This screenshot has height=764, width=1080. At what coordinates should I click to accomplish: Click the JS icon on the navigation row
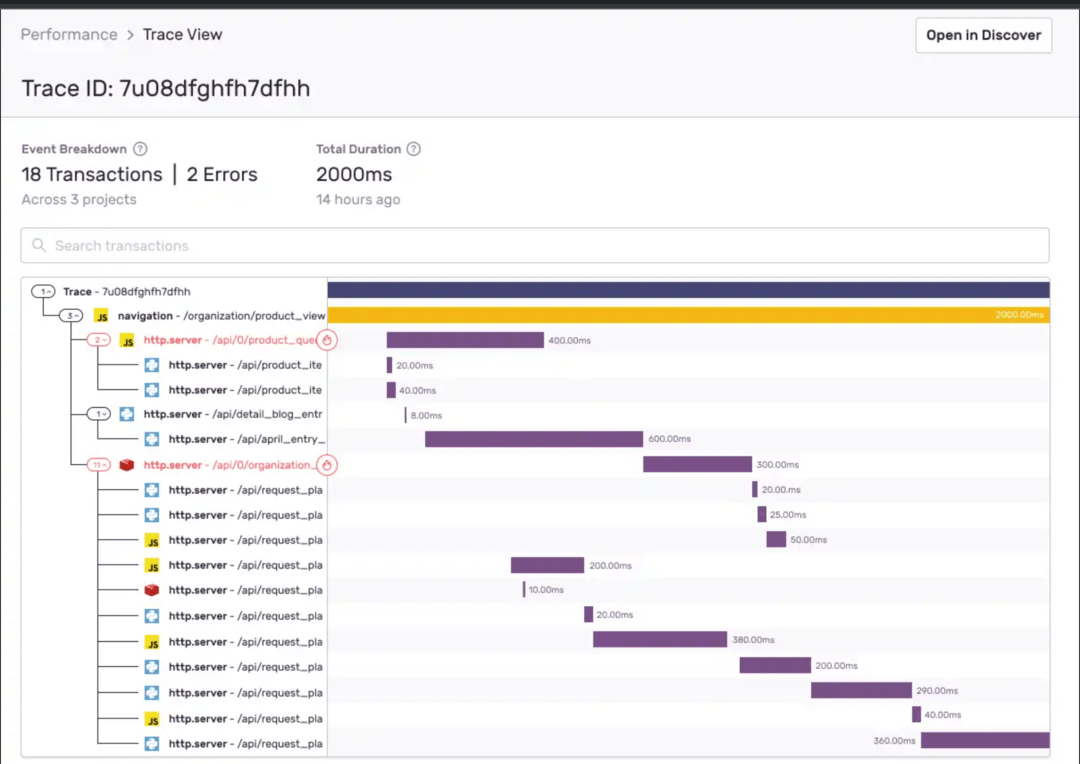[102, 316]
